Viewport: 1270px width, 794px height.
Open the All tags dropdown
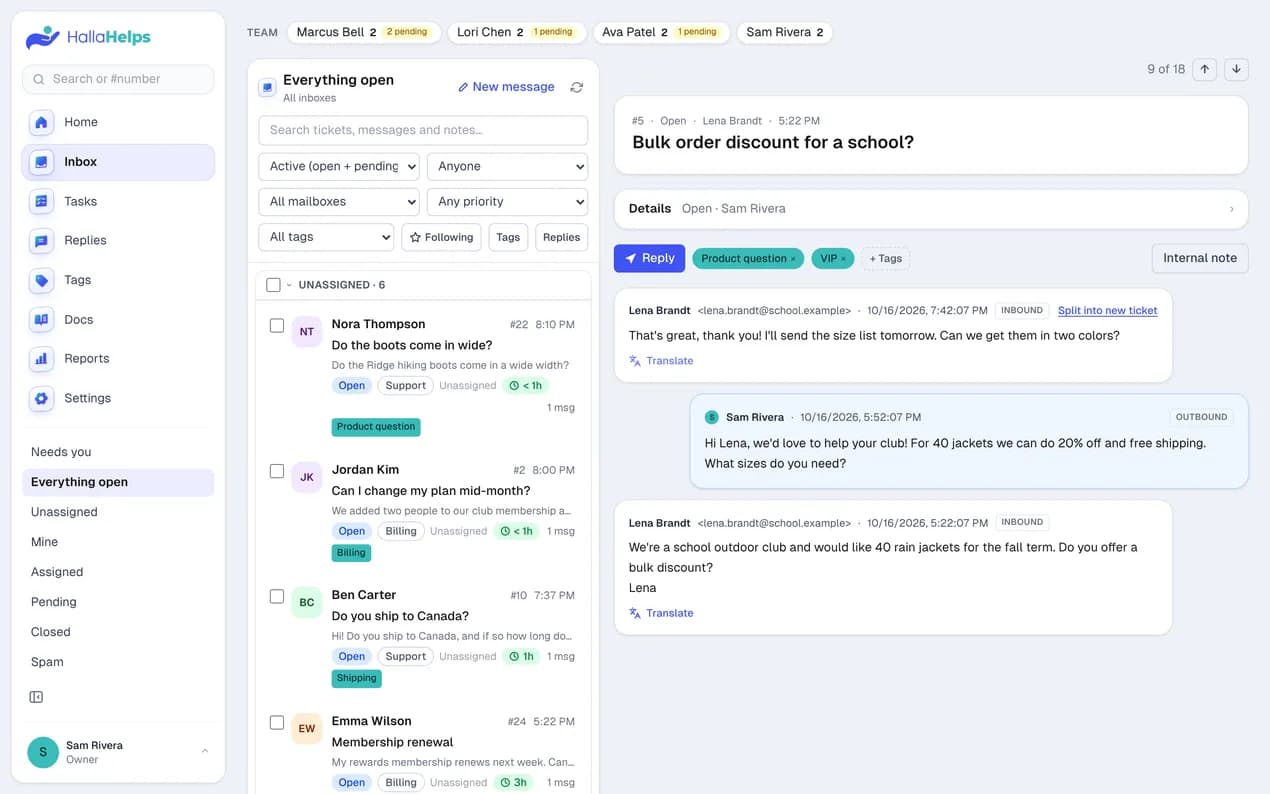tap(326, 237)
